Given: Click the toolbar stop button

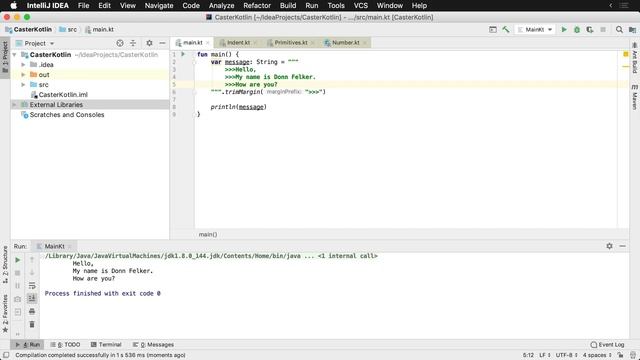Looking at the screenshot, I should (x=603, y=29).
